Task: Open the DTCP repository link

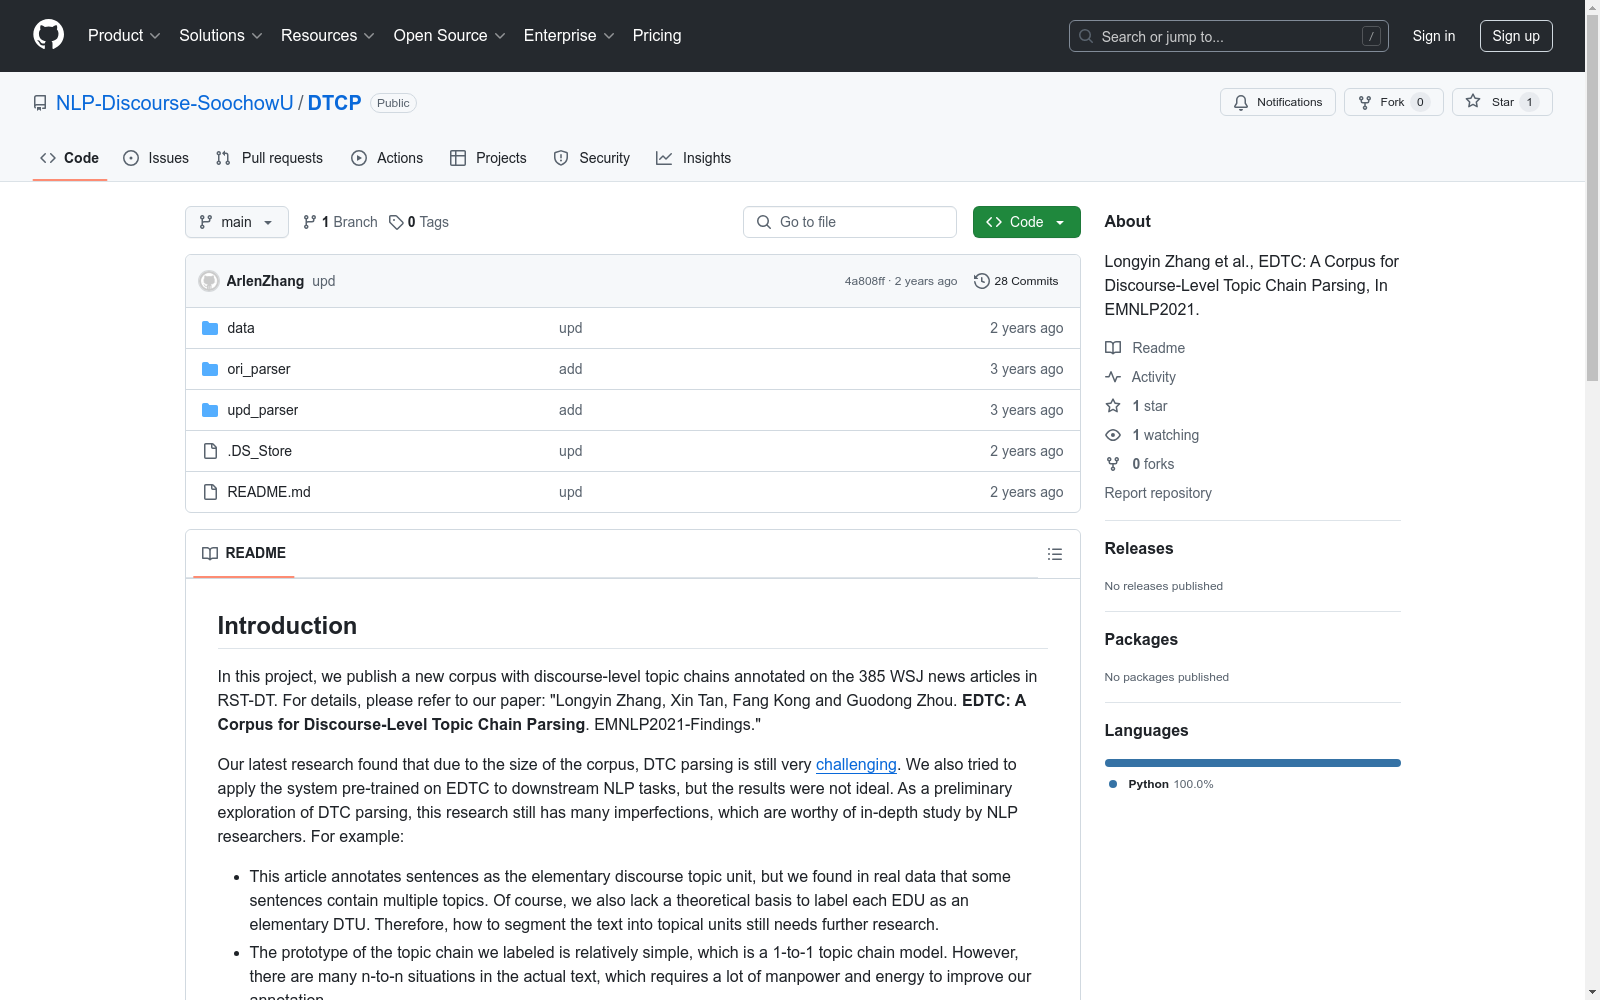Action: pos(334,103)
